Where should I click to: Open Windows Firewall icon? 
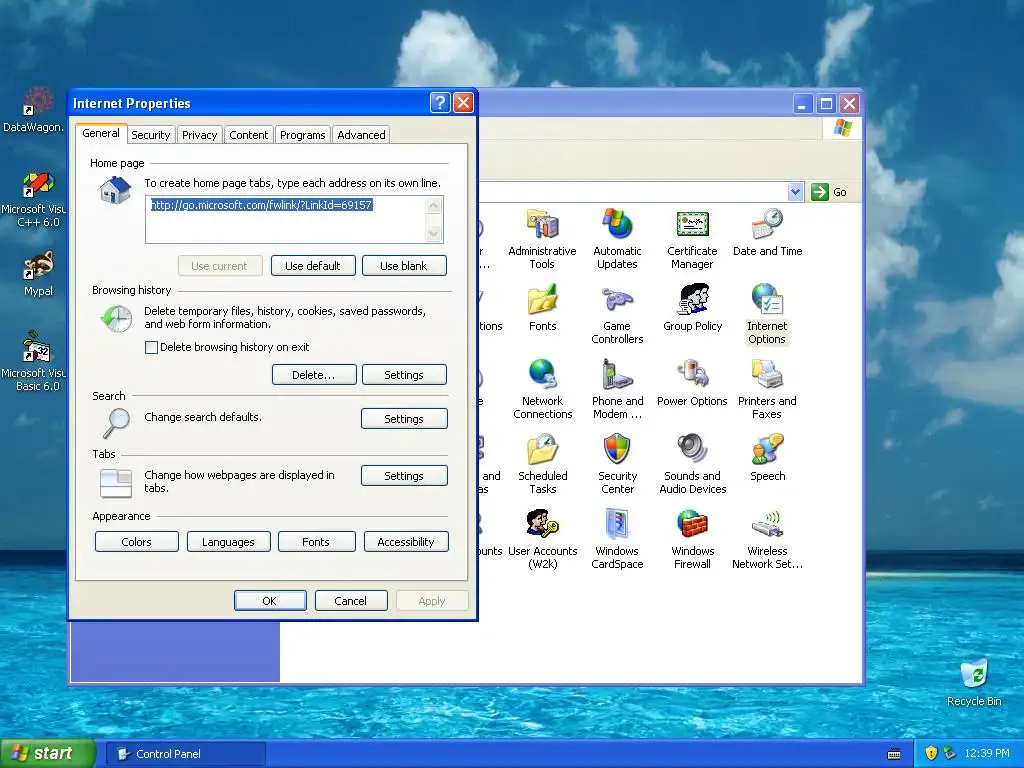tap(692, 539)
